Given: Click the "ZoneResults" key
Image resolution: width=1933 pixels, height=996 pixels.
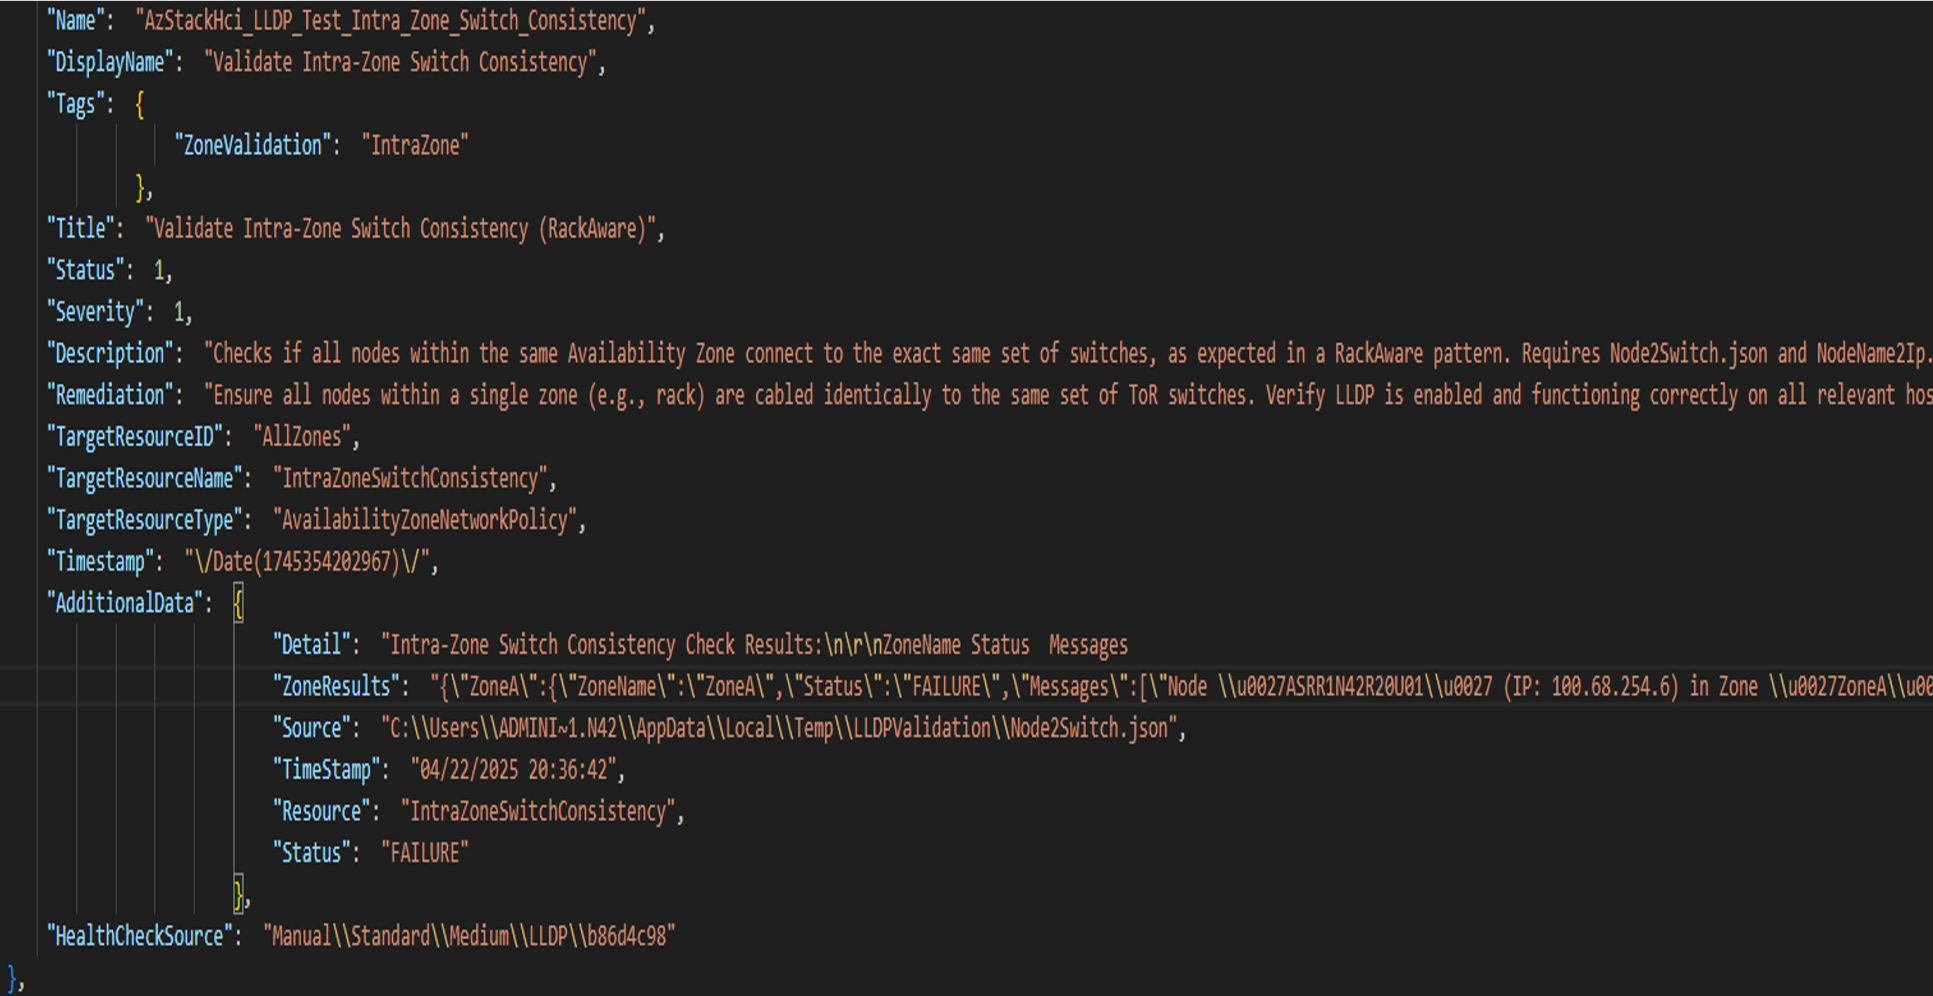Looking at the screenshot, I should 340,687.
